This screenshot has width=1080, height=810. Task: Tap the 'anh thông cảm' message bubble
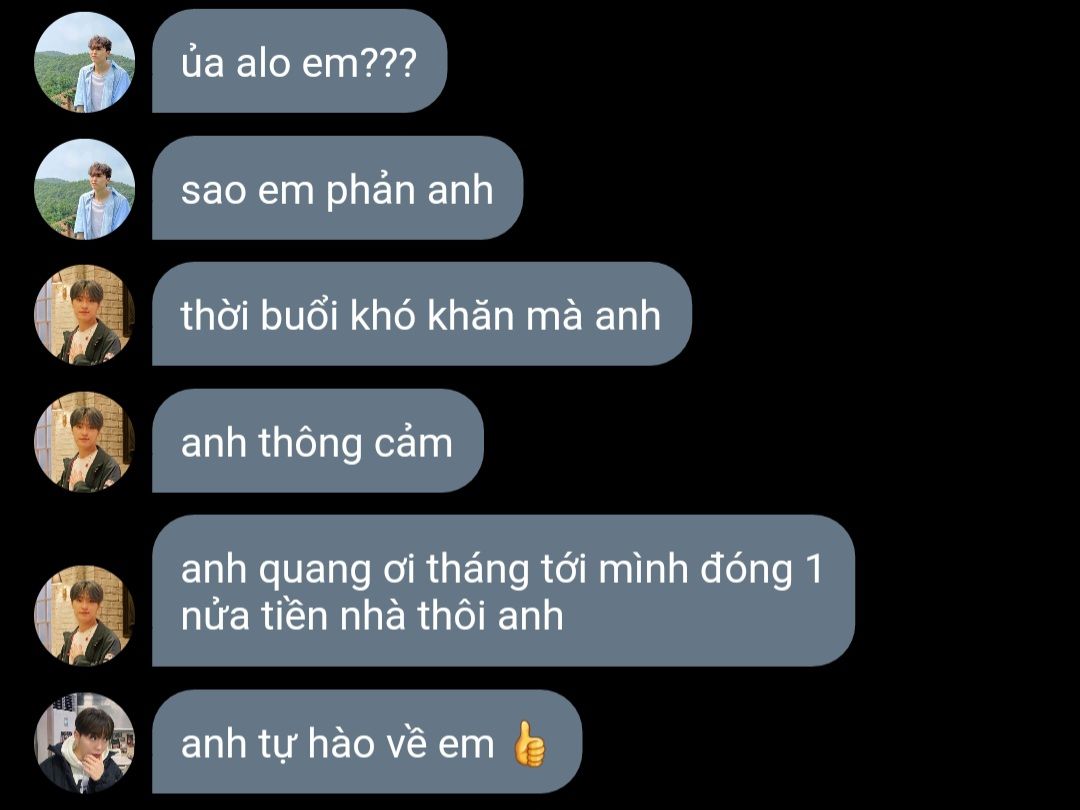tap(318, 441)
